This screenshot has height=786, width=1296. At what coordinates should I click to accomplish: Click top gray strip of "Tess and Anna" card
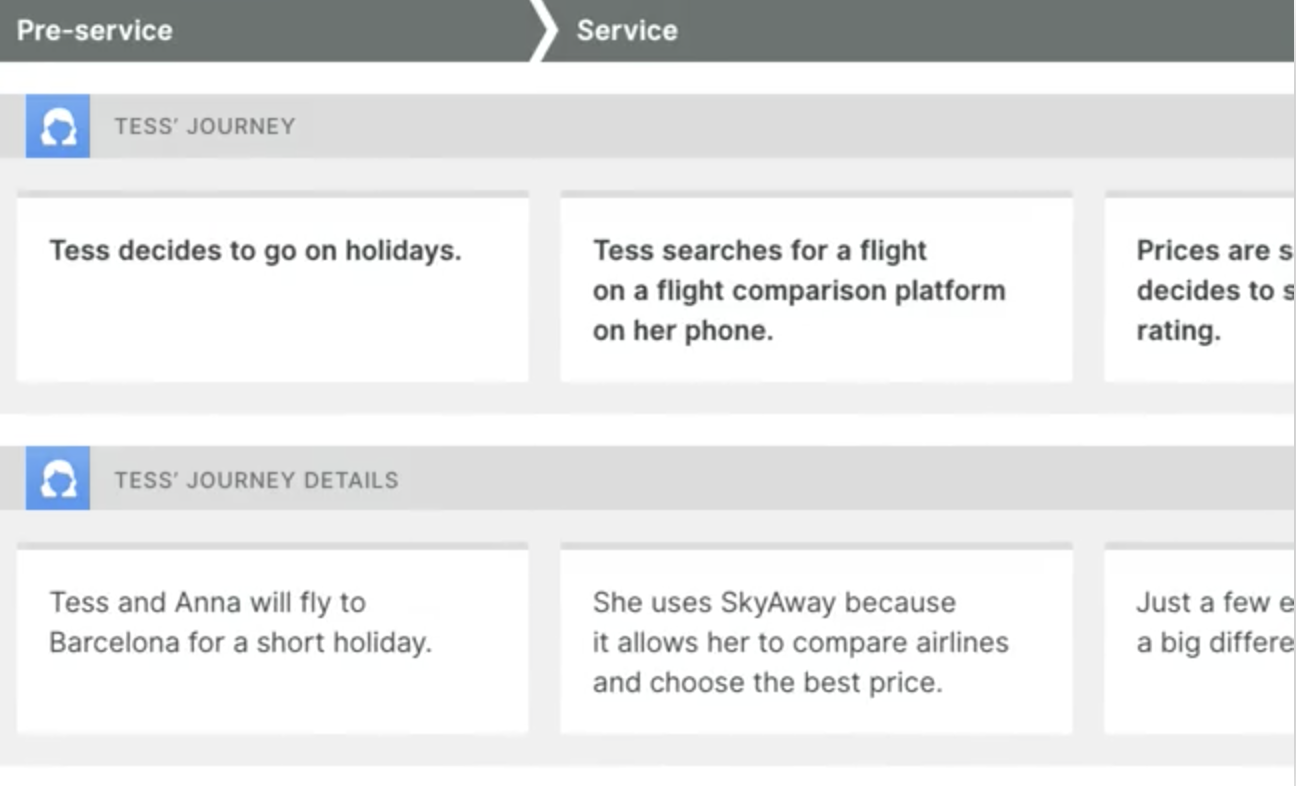point(272,547)
